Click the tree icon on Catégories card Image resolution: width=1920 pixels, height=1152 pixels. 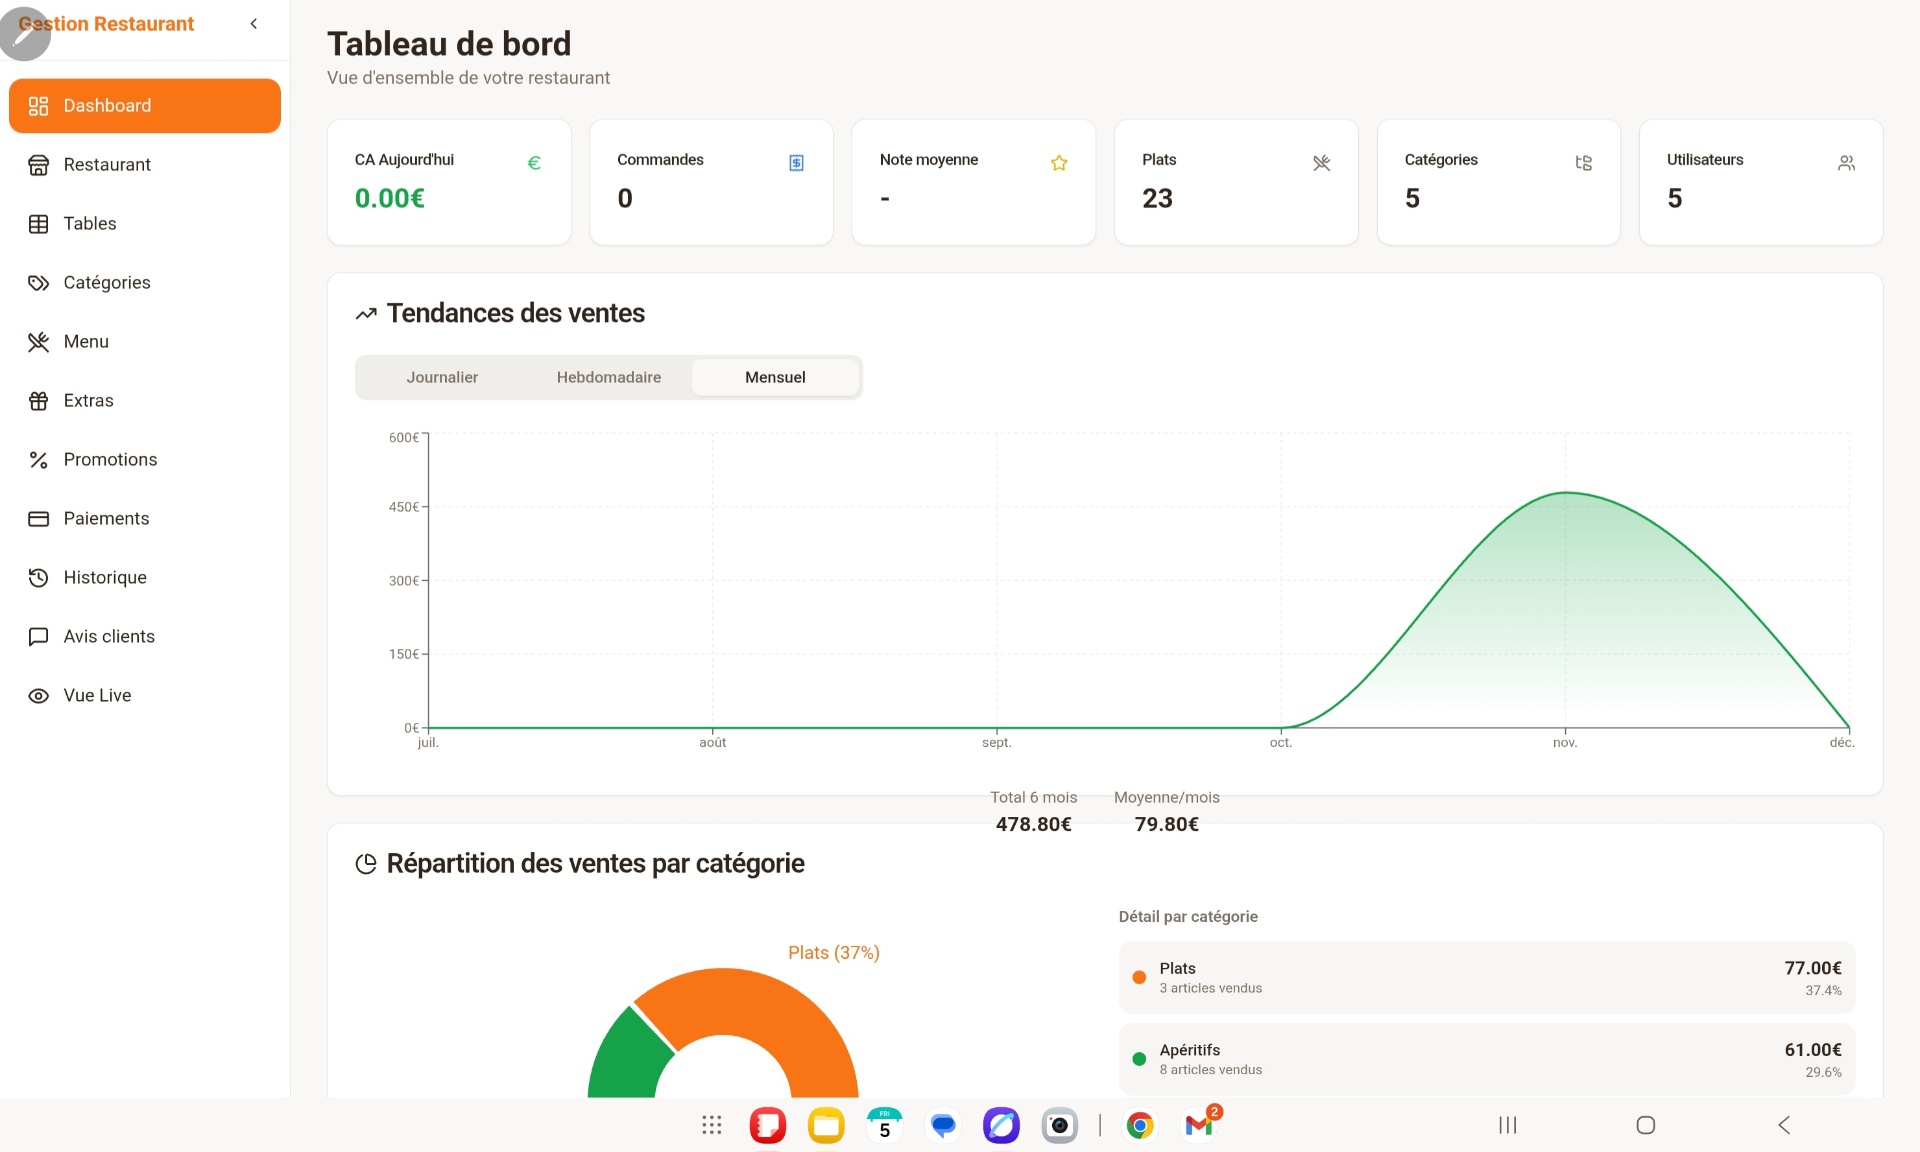pos(1584,163)
